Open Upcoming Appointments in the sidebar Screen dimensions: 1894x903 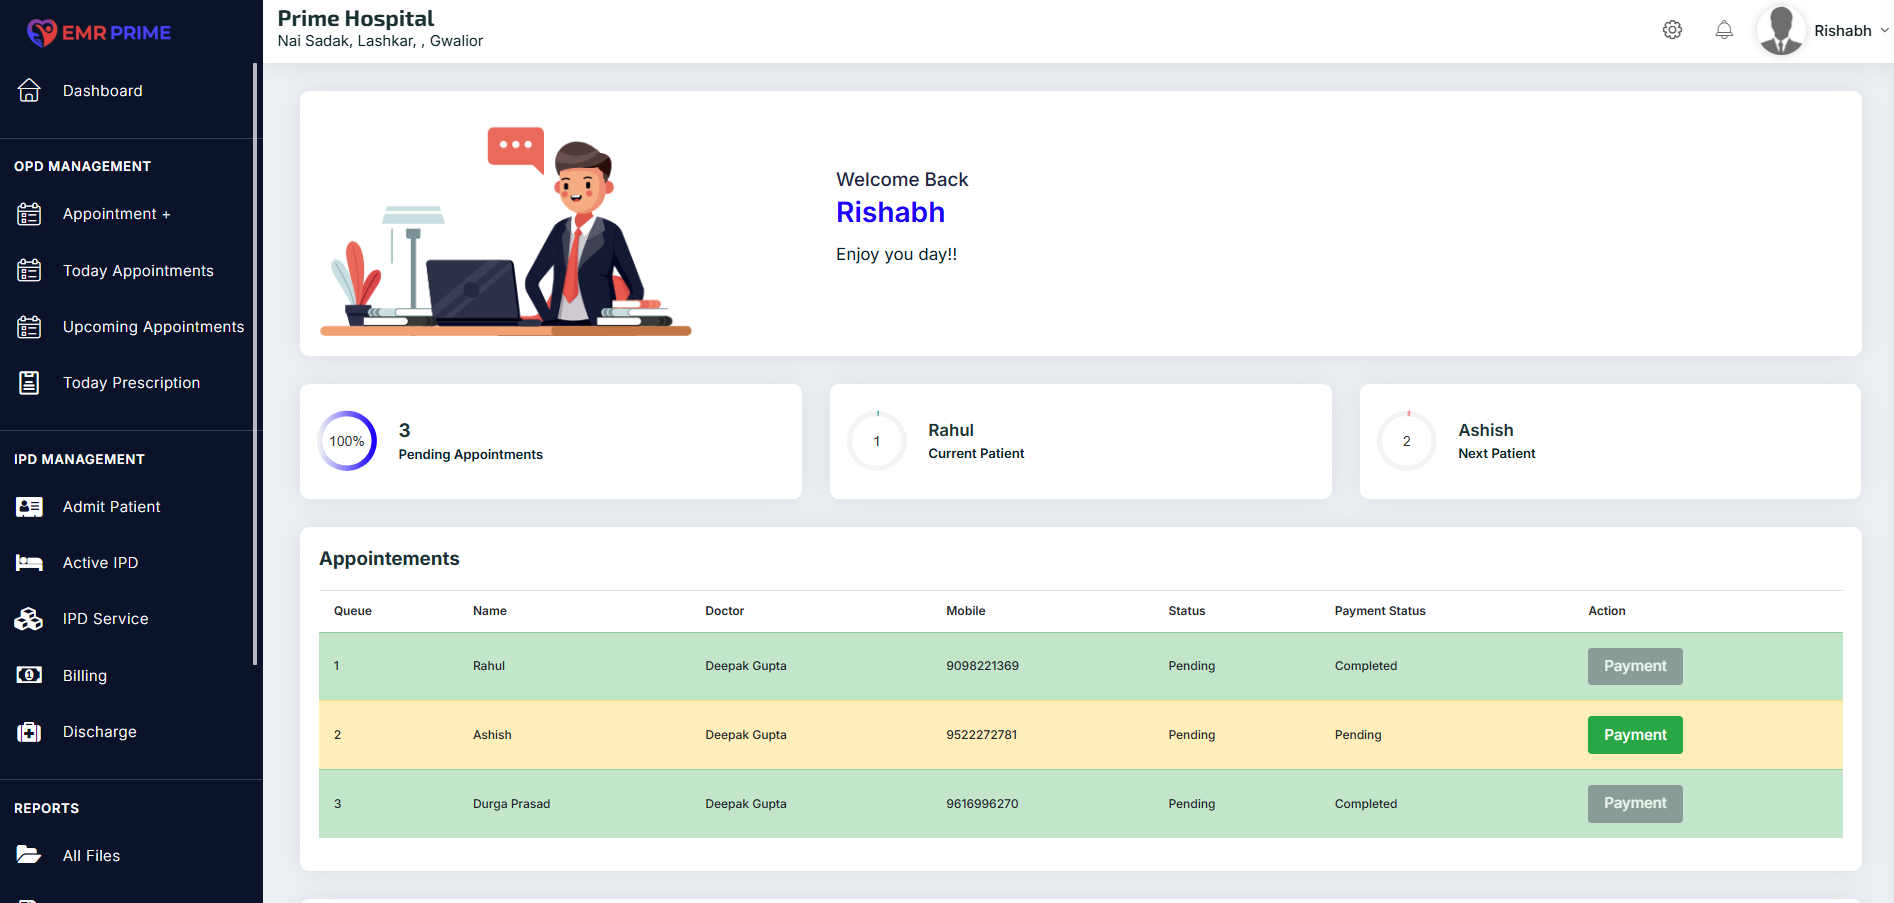click(153, 327)
